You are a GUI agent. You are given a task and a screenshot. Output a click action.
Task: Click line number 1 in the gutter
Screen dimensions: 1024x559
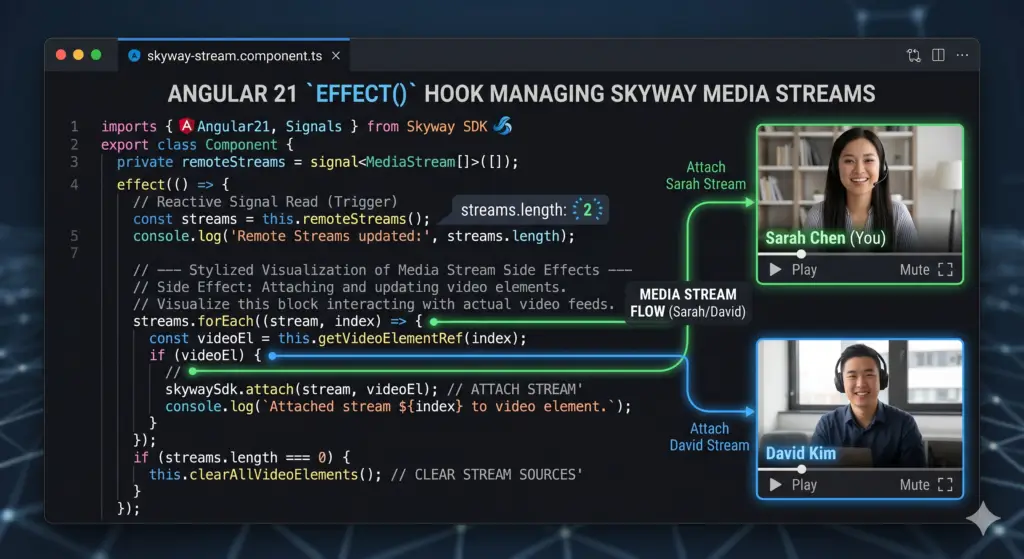point(74,126)
